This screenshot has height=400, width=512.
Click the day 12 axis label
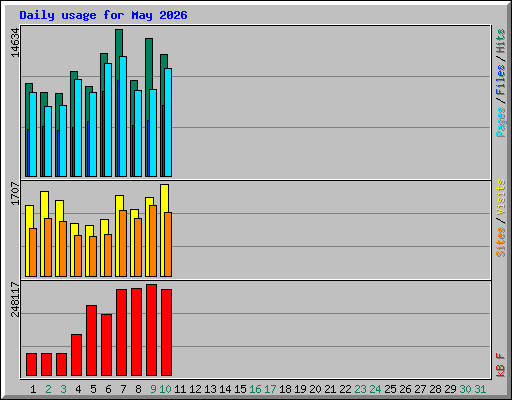pyautogui.click(x=195, y=389)
